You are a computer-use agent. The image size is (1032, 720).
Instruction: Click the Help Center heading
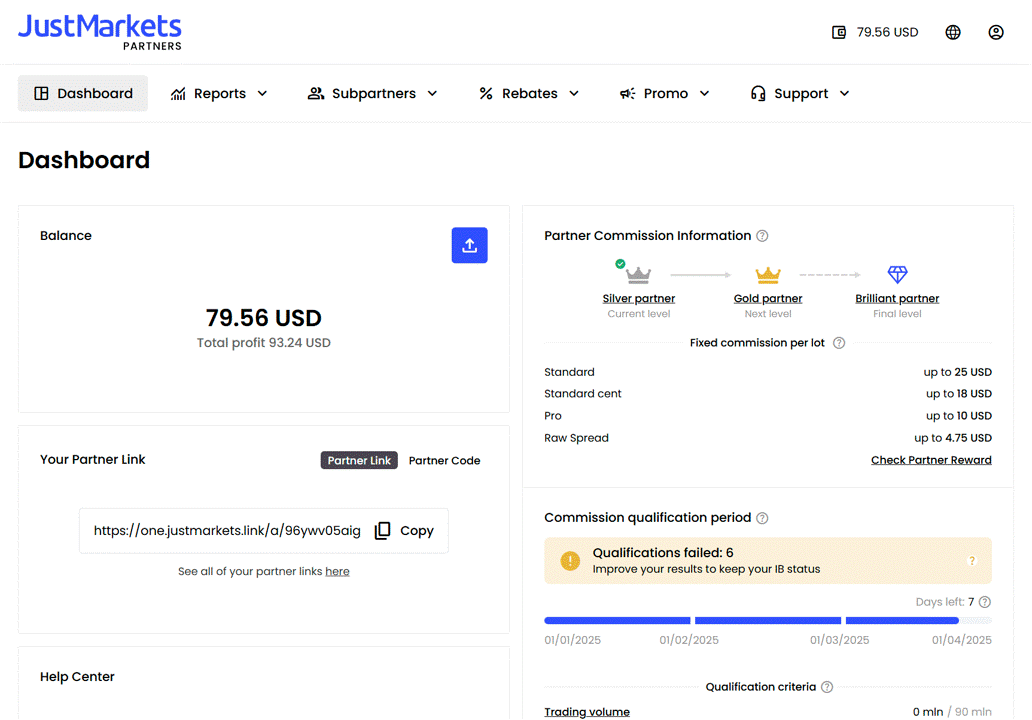pyautogui.click(x=77, y=677)
